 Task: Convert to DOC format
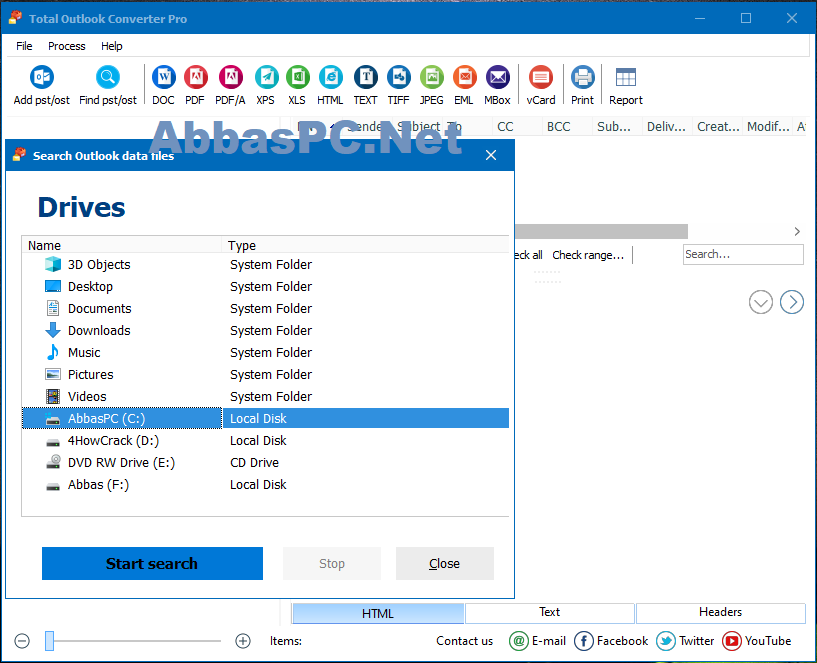point(164,85)
